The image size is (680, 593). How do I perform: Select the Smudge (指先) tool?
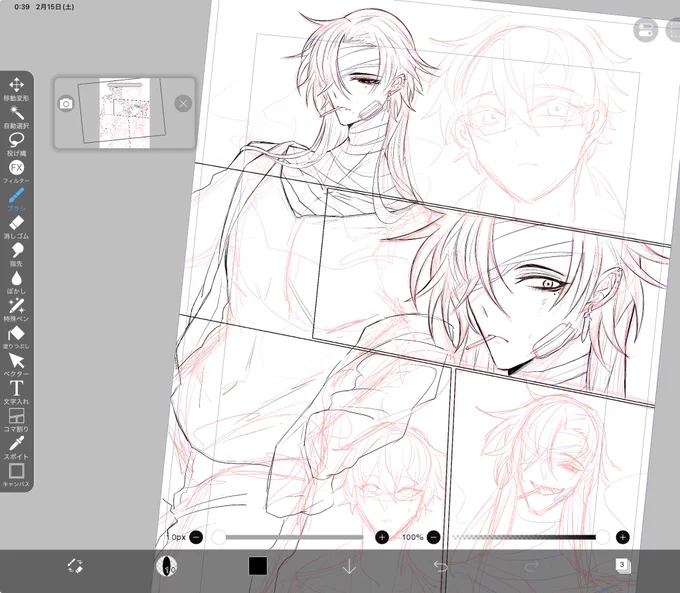(x=16, y=255)
